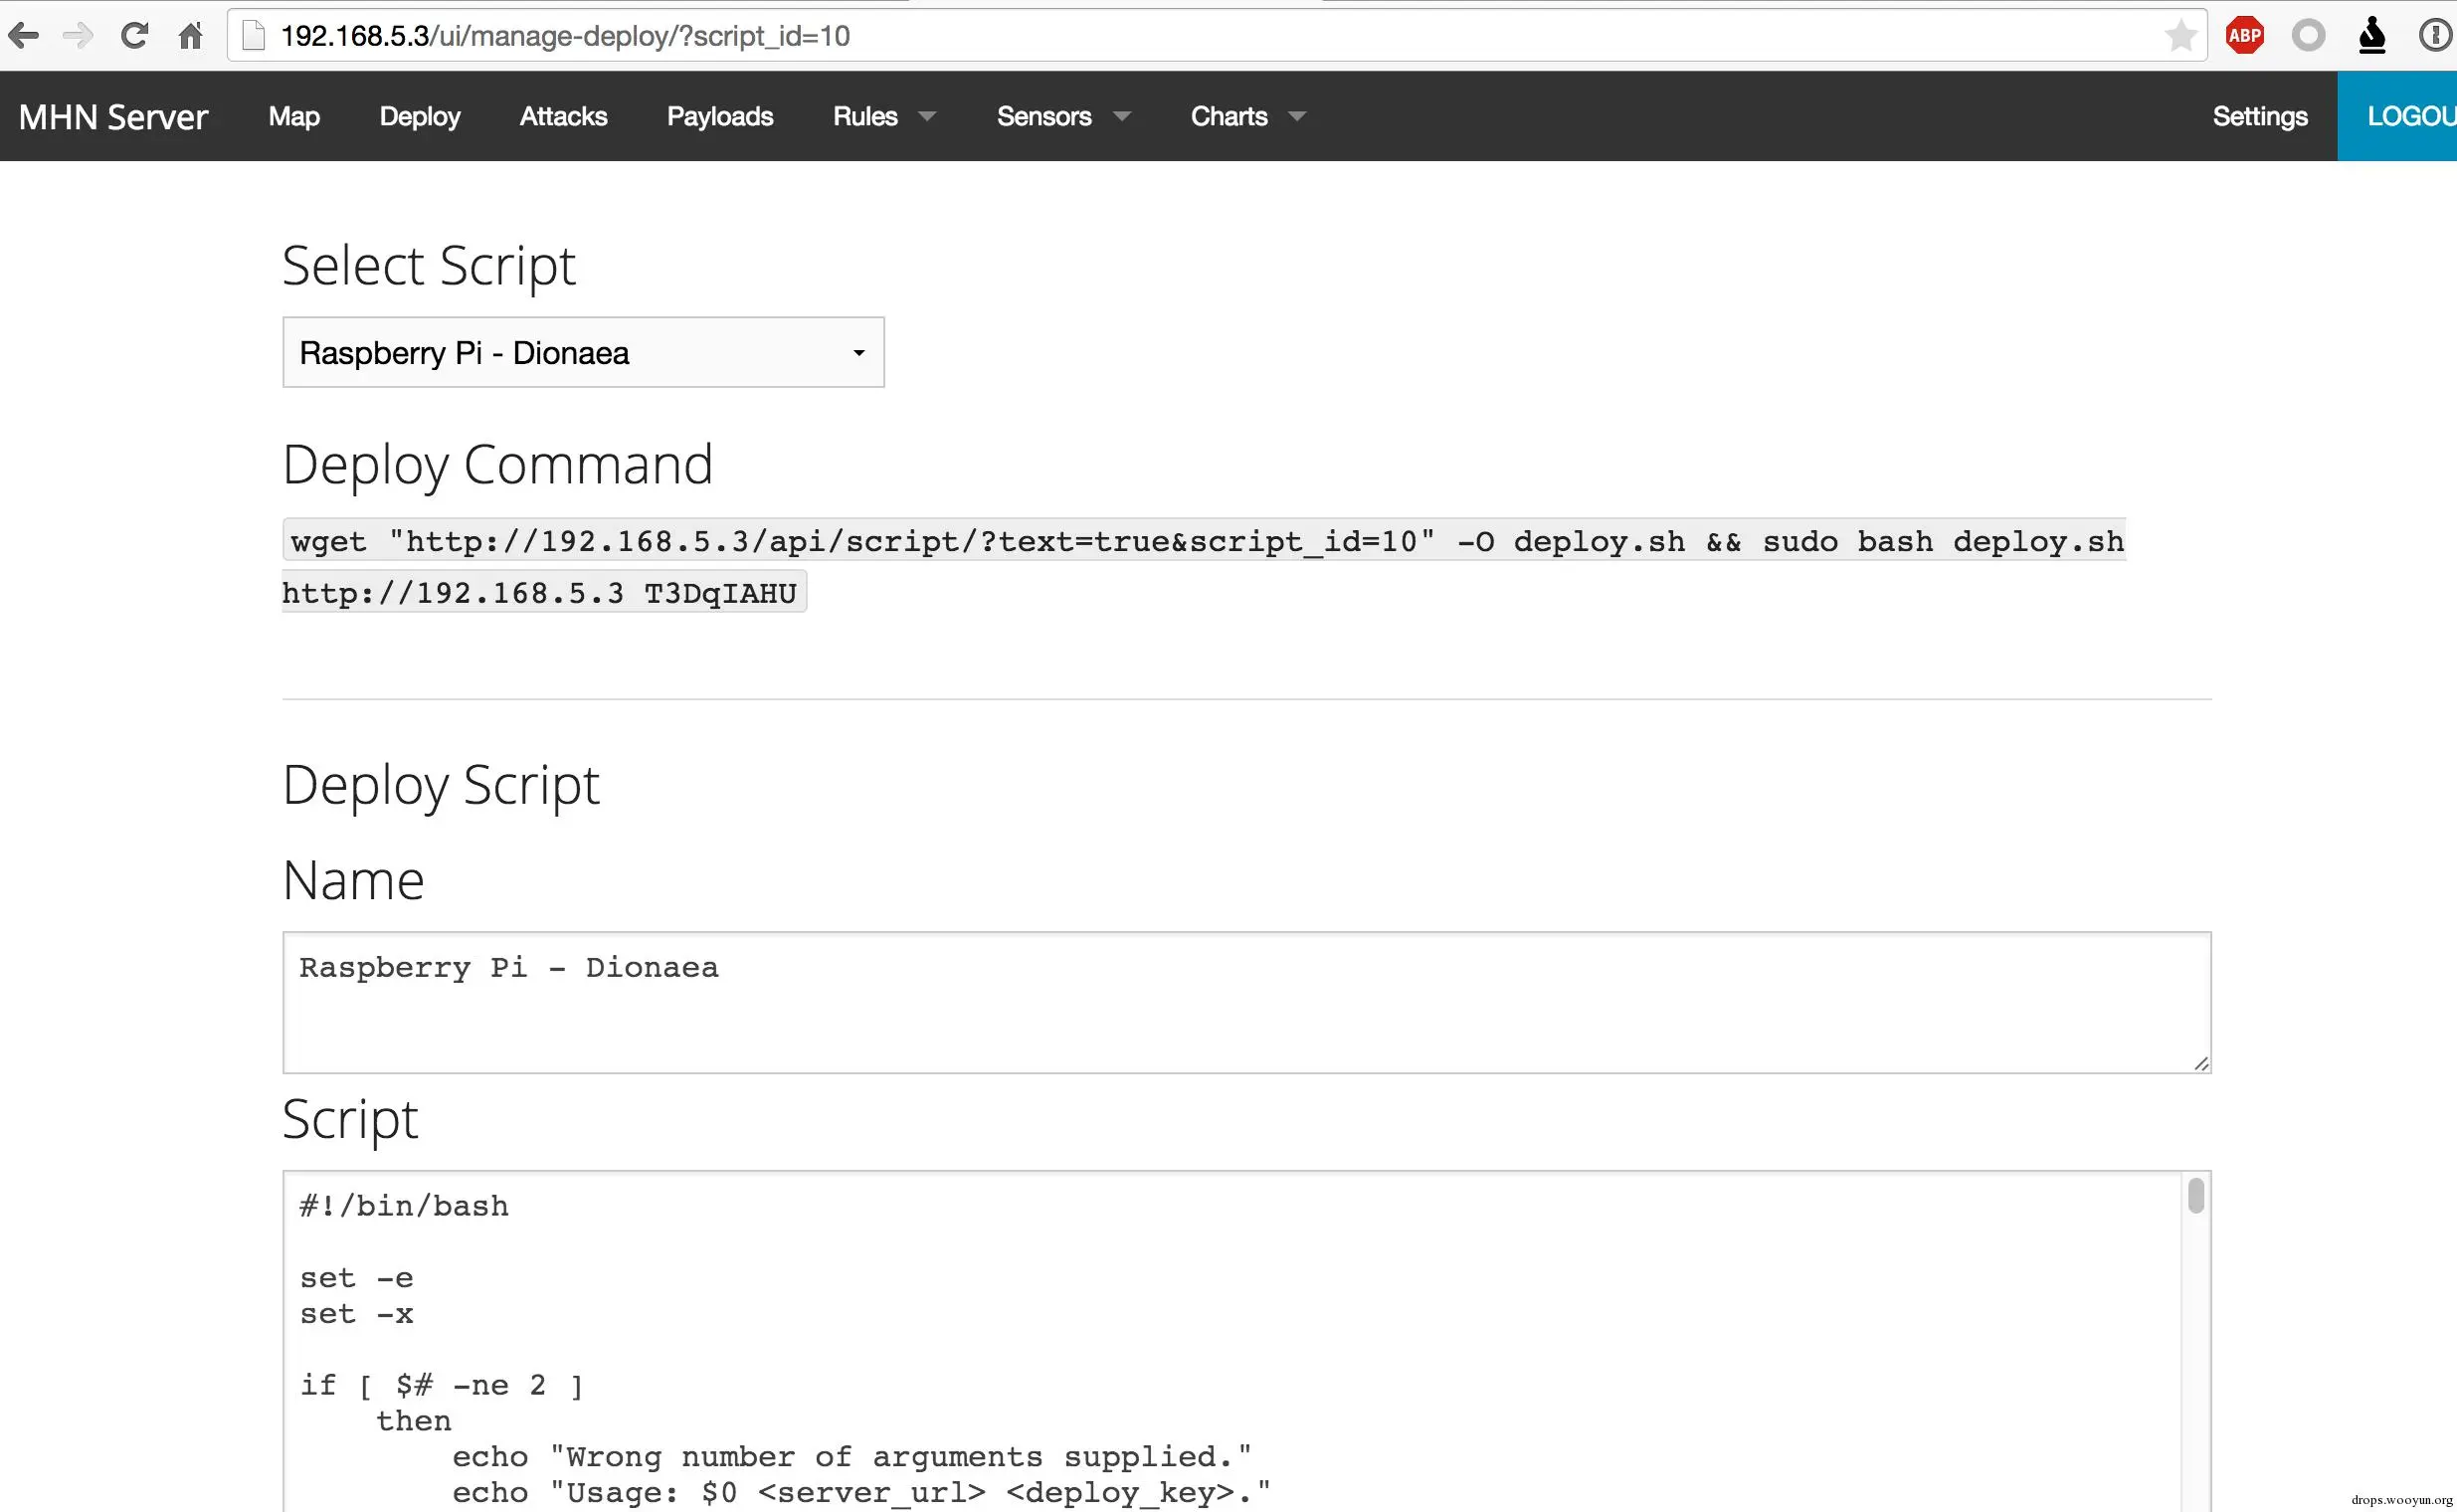Open the Payloads page
Image resolution: width=2457 pixels, height=1512 pixels.
click(720, 116)
